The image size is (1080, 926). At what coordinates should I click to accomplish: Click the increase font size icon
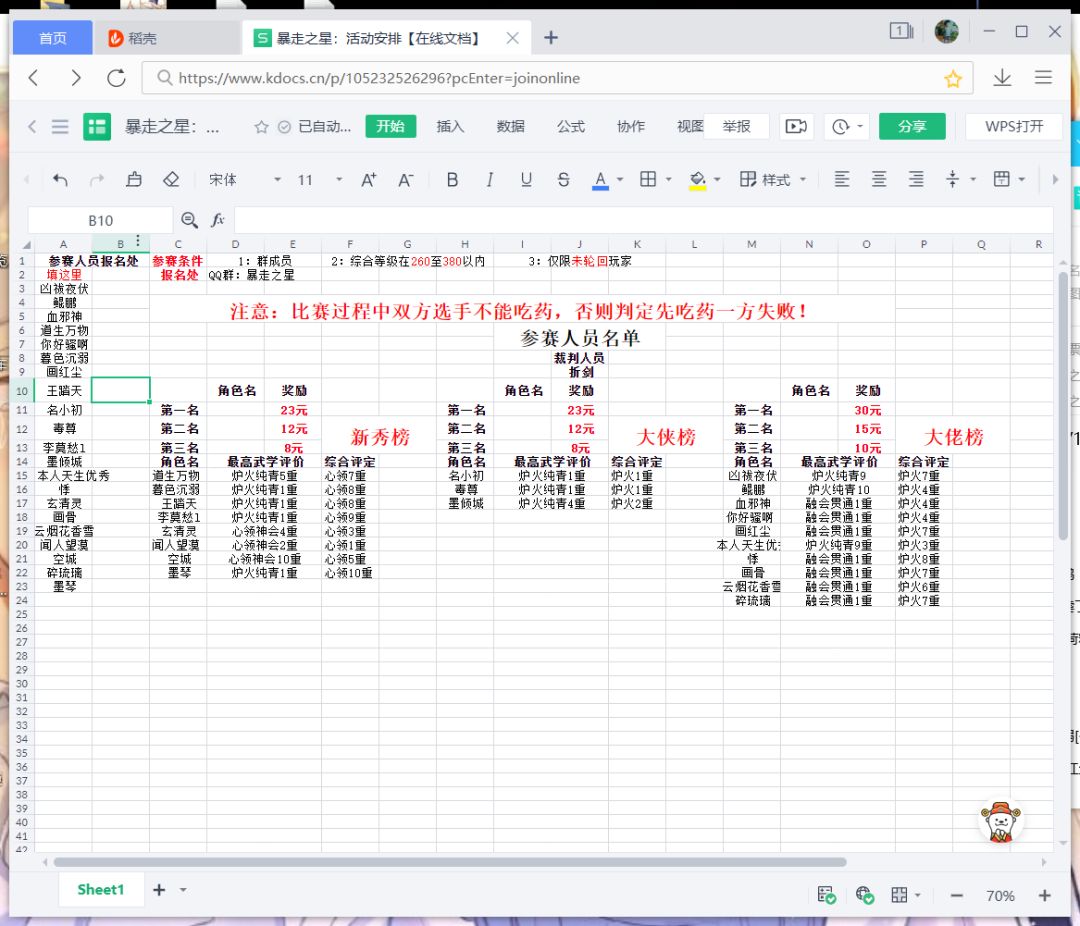368,180
